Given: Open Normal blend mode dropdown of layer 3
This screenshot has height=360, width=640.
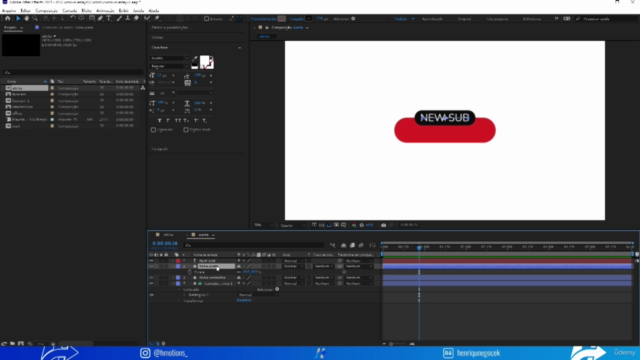Looking at the screenshot, I should coord(293,278).
